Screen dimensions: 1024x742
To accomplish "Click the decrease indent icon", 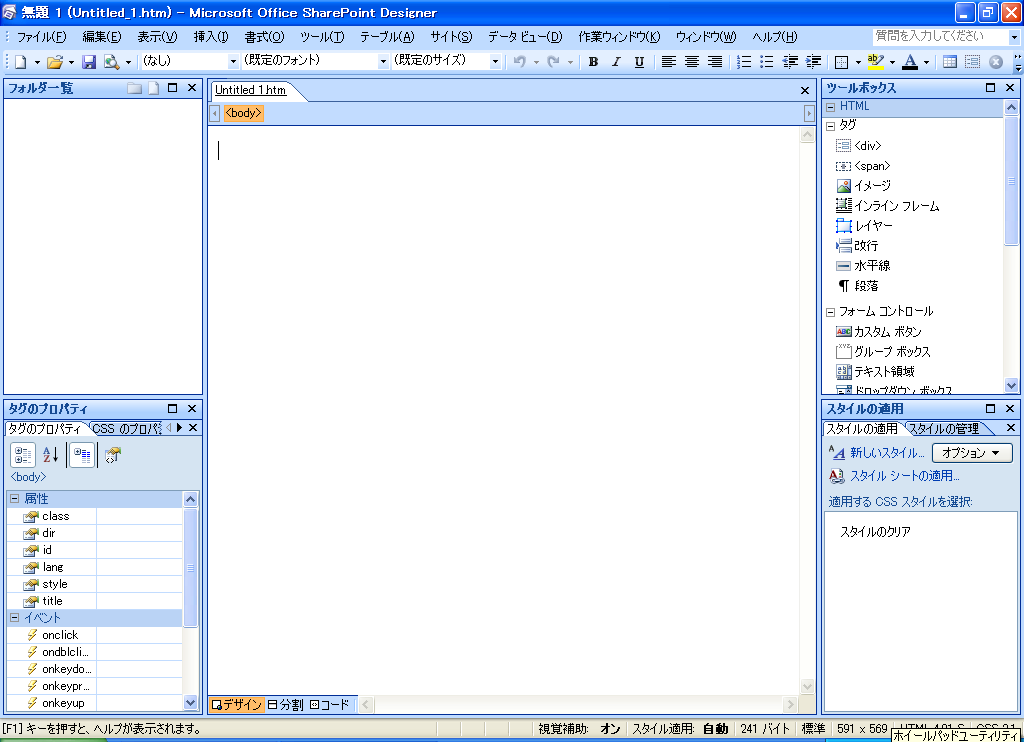I will pyautogui.click(x=790, y=61).
